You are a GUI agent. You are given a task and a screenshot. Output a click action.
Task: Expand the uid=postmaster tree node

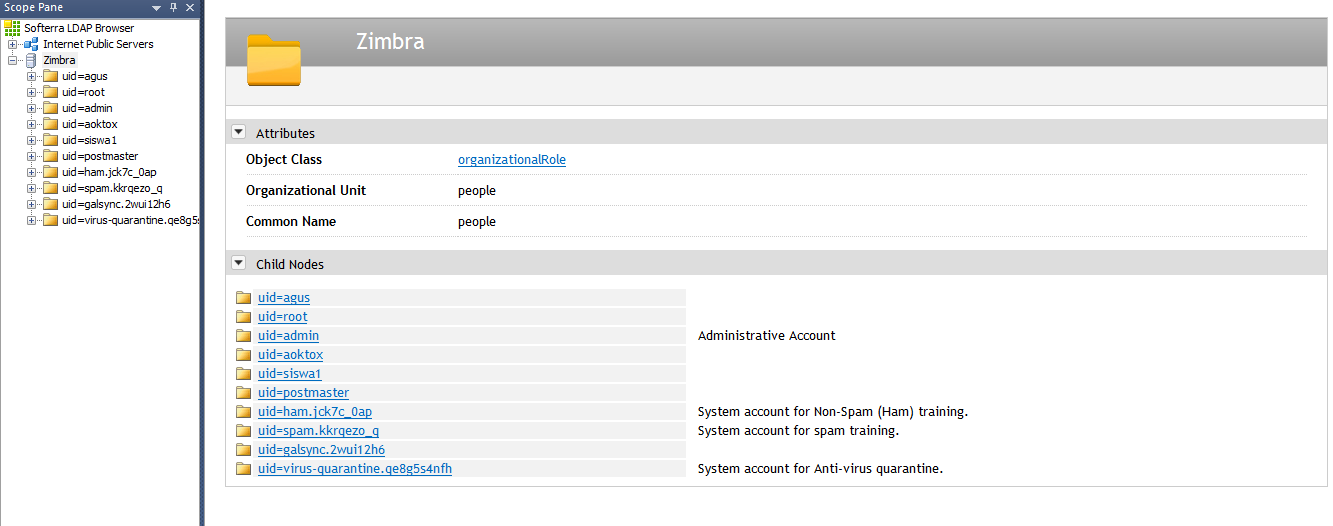pyautogui.click(x=31, y=156)
